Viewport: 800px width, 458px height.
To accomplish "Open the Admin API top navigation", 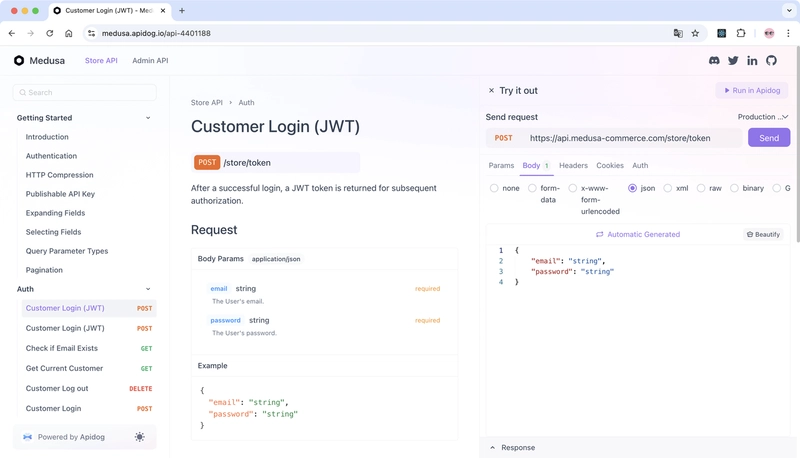I will click(150, 60).
